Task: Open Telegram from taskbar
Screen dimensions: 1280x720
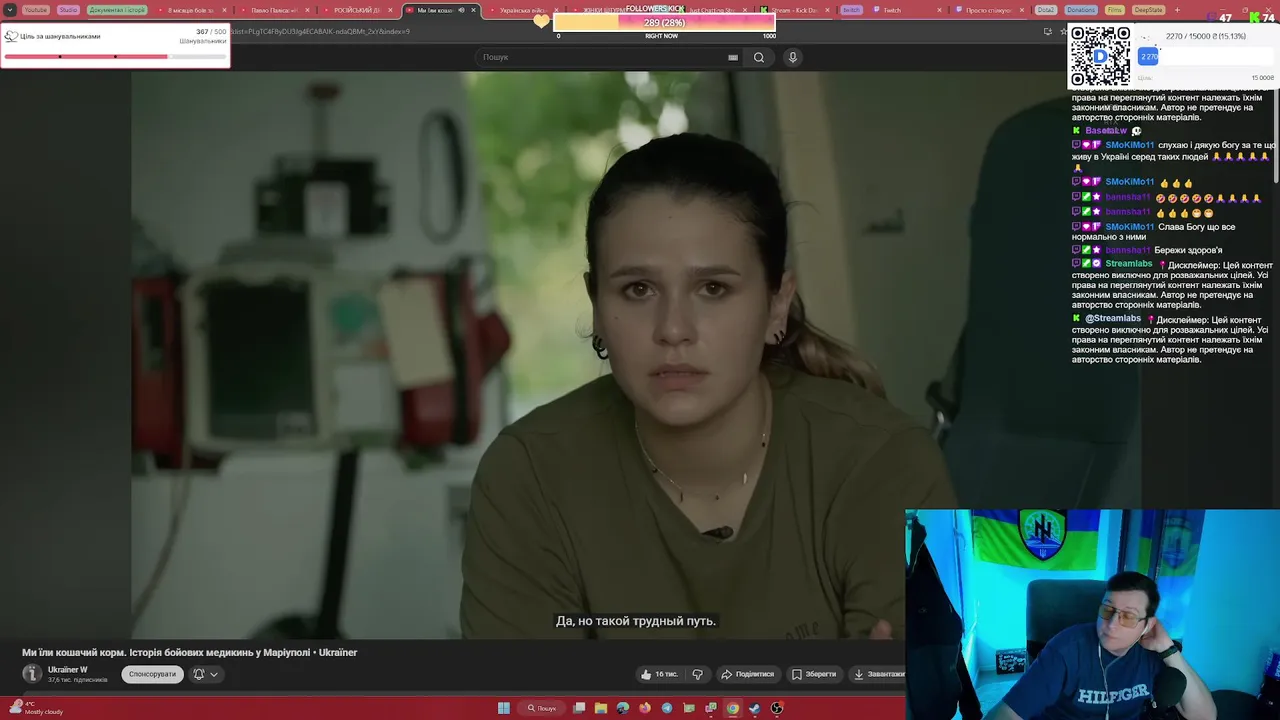Action: (667, 708)
